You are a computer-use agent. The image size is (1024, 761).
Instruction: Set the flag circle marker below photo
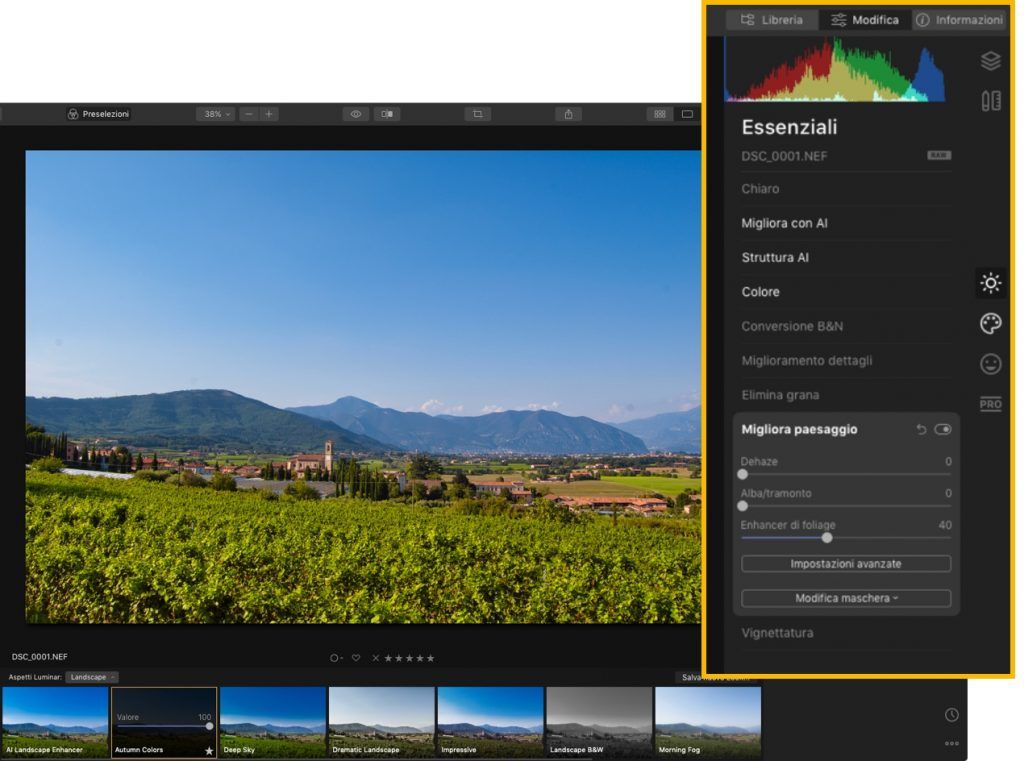click(x=335, y=658)
